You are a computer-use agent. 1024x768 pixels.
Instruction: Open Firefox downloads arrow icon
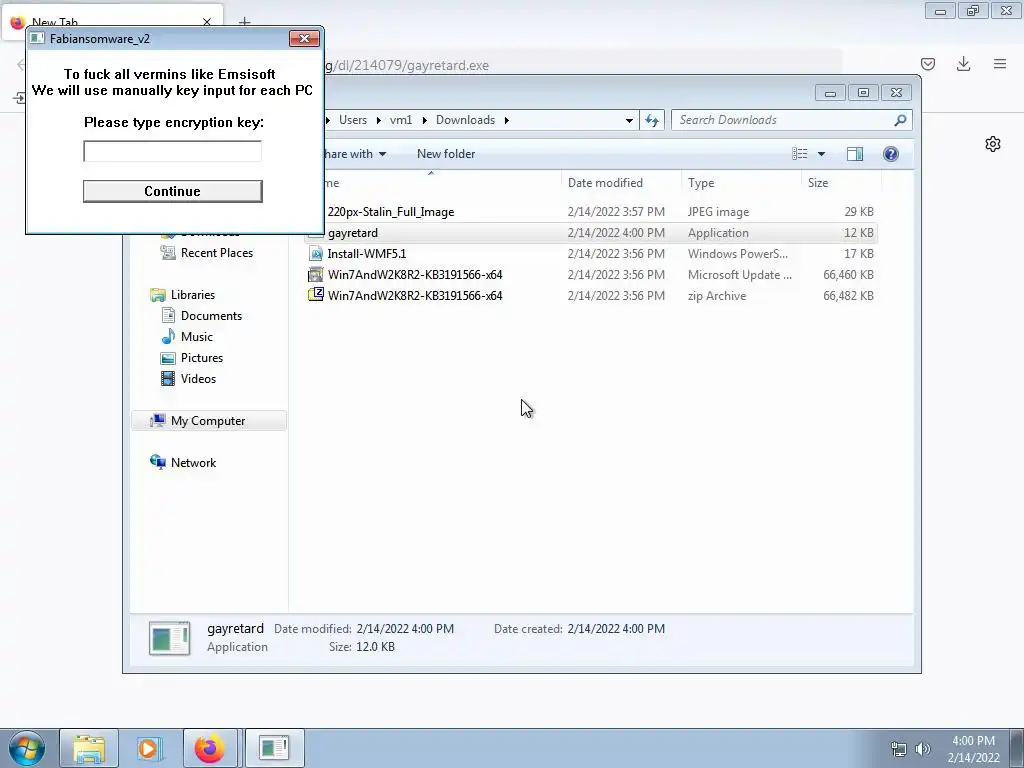[x=963, y=64]
